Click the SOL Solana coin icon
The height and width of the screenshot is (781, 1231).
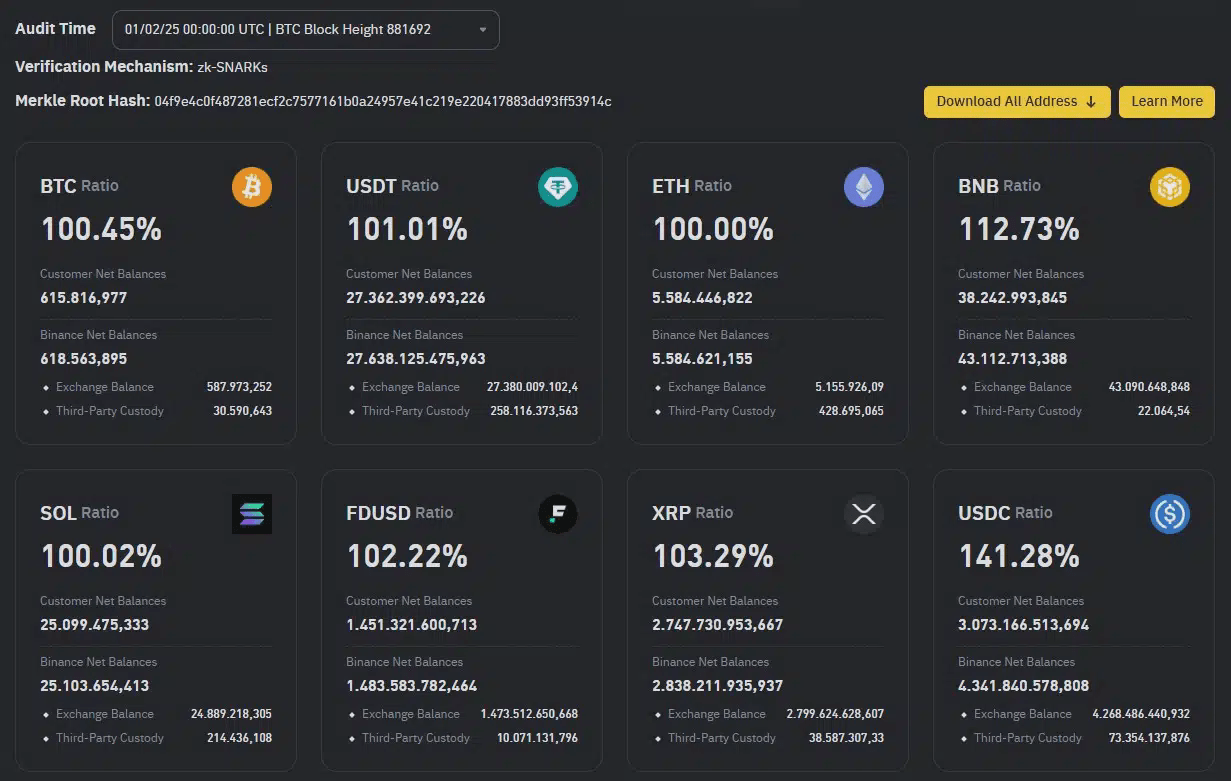point(252,514)
